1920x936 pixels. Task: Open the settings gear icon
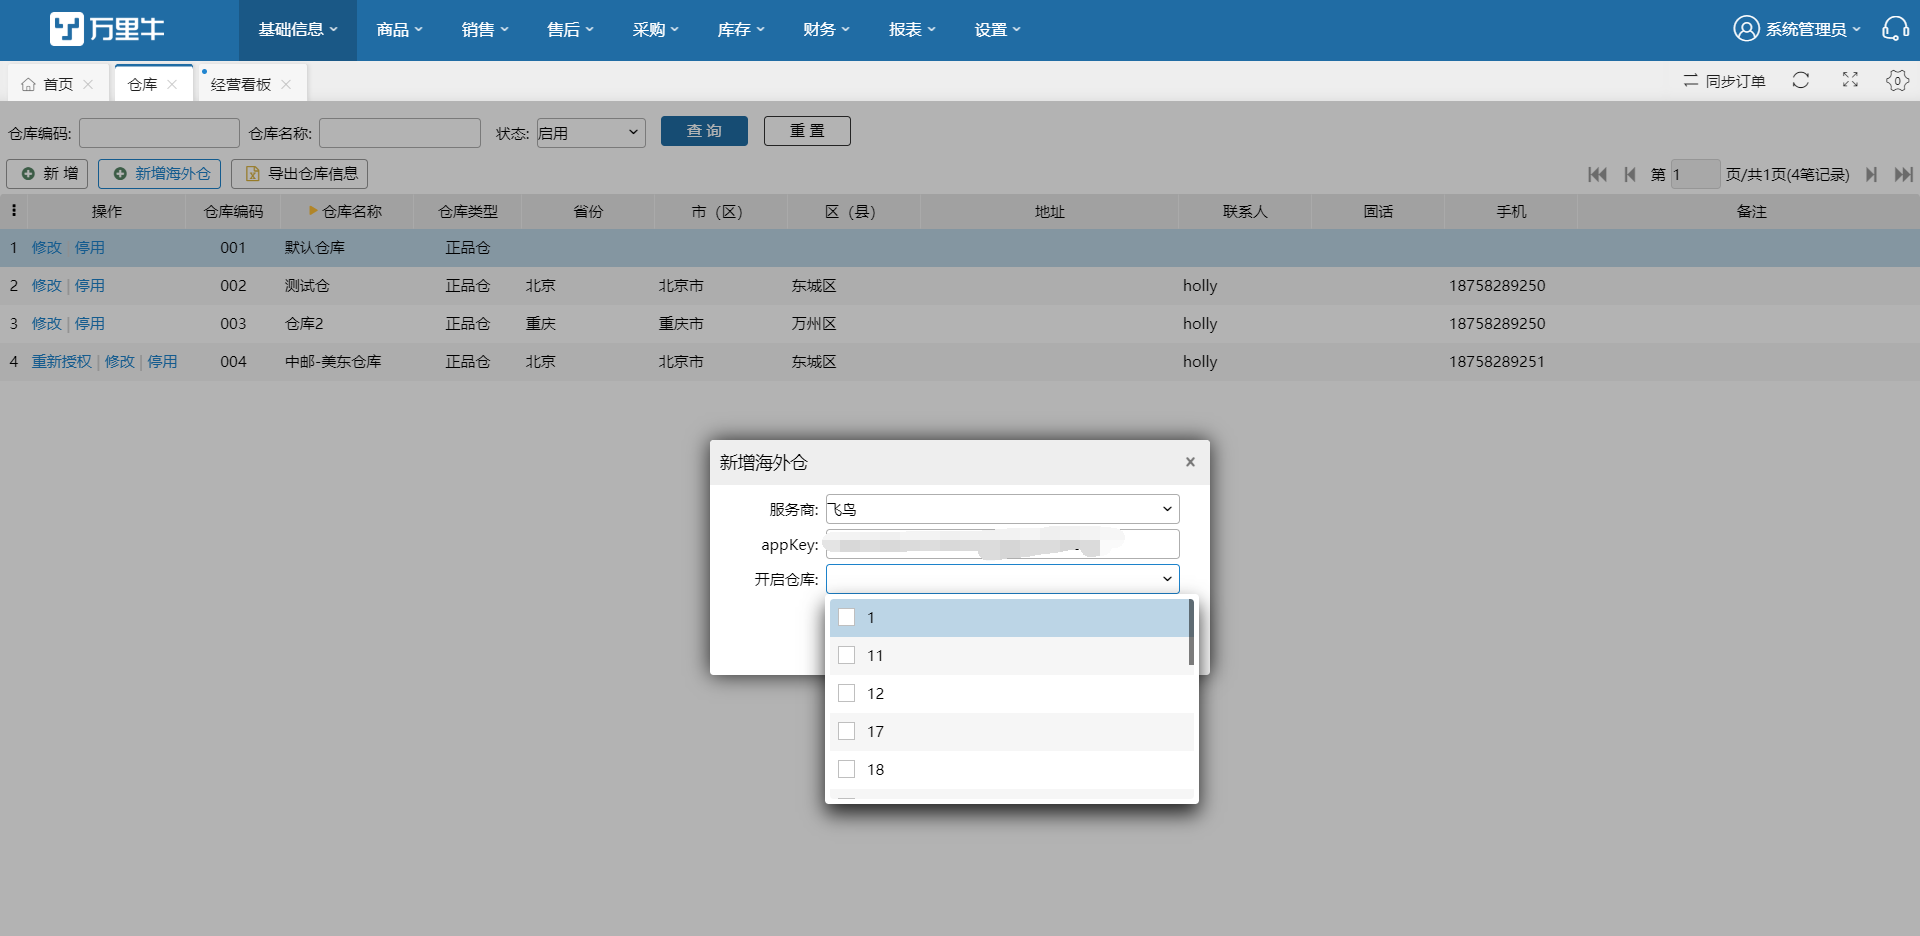point(1897,80)
